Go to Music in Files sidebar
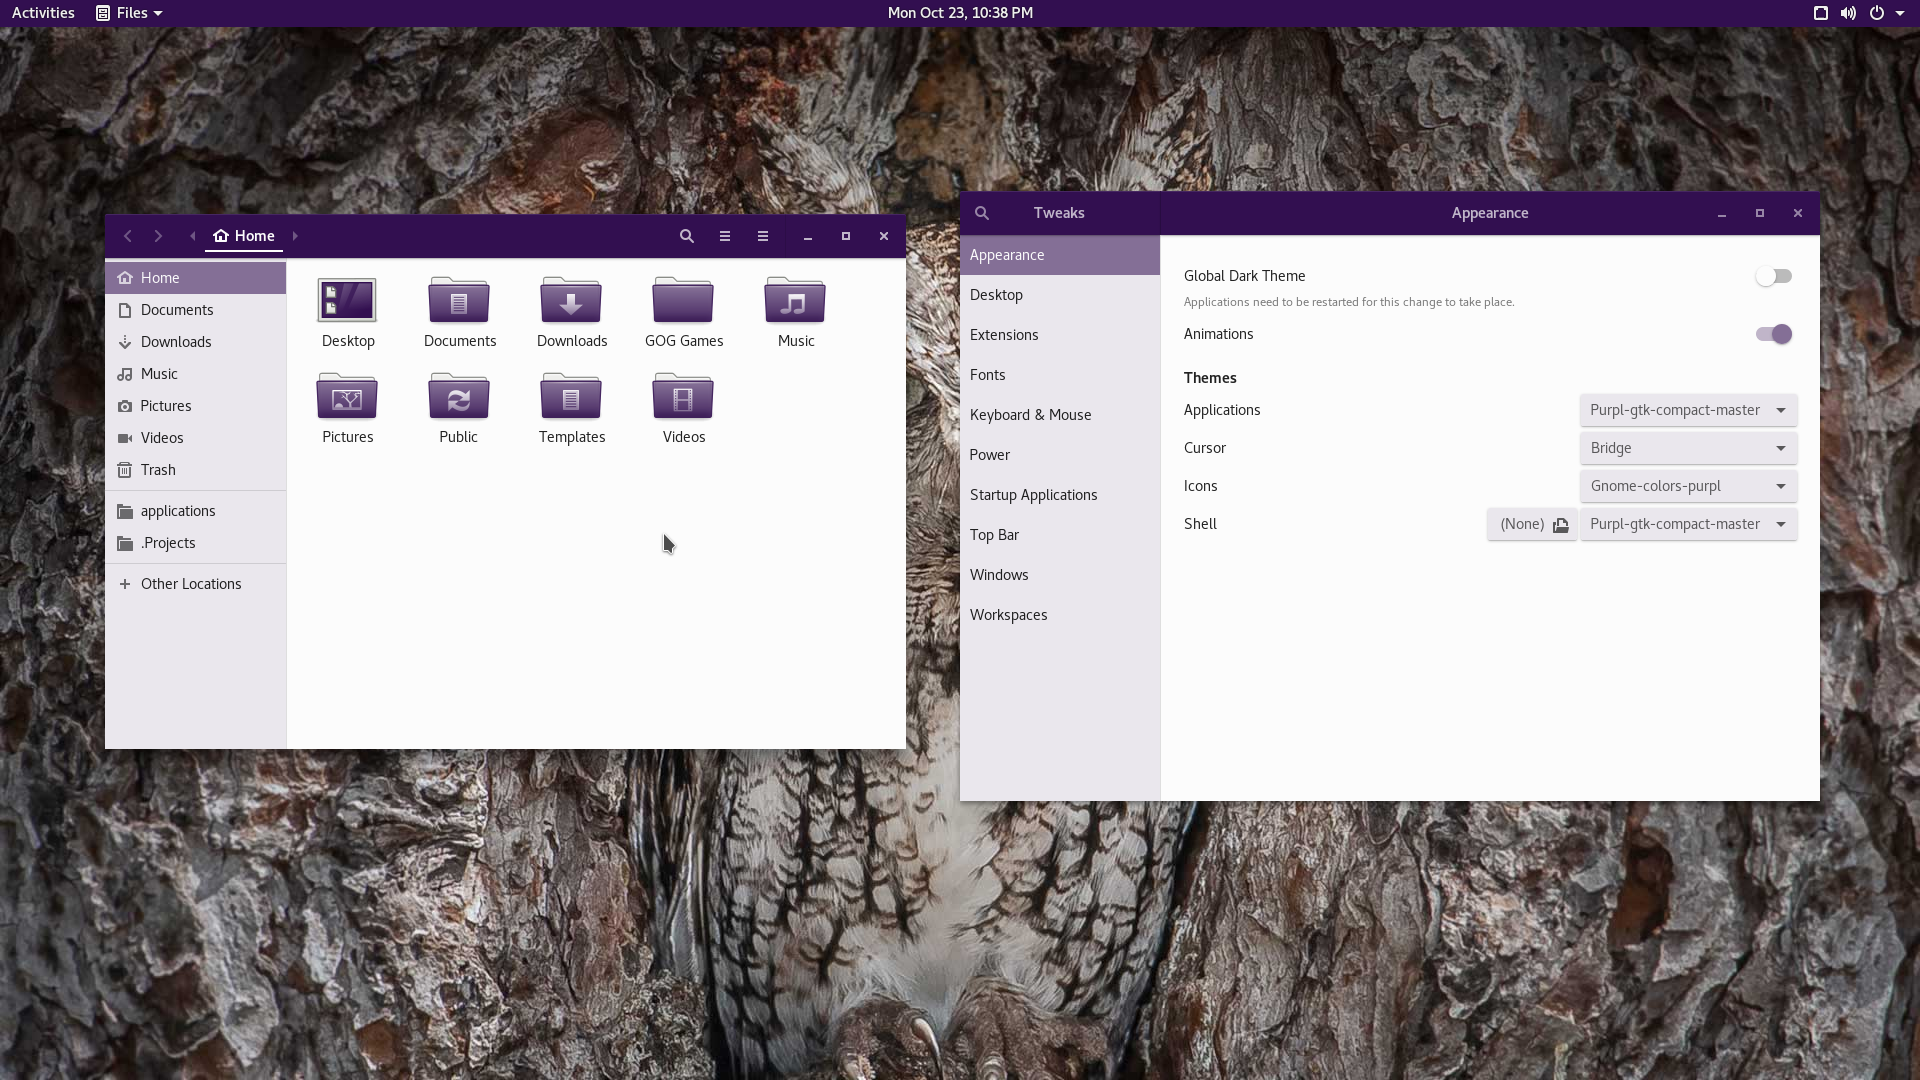This screenshot has height=1080, width=1920. click(196, 374)
